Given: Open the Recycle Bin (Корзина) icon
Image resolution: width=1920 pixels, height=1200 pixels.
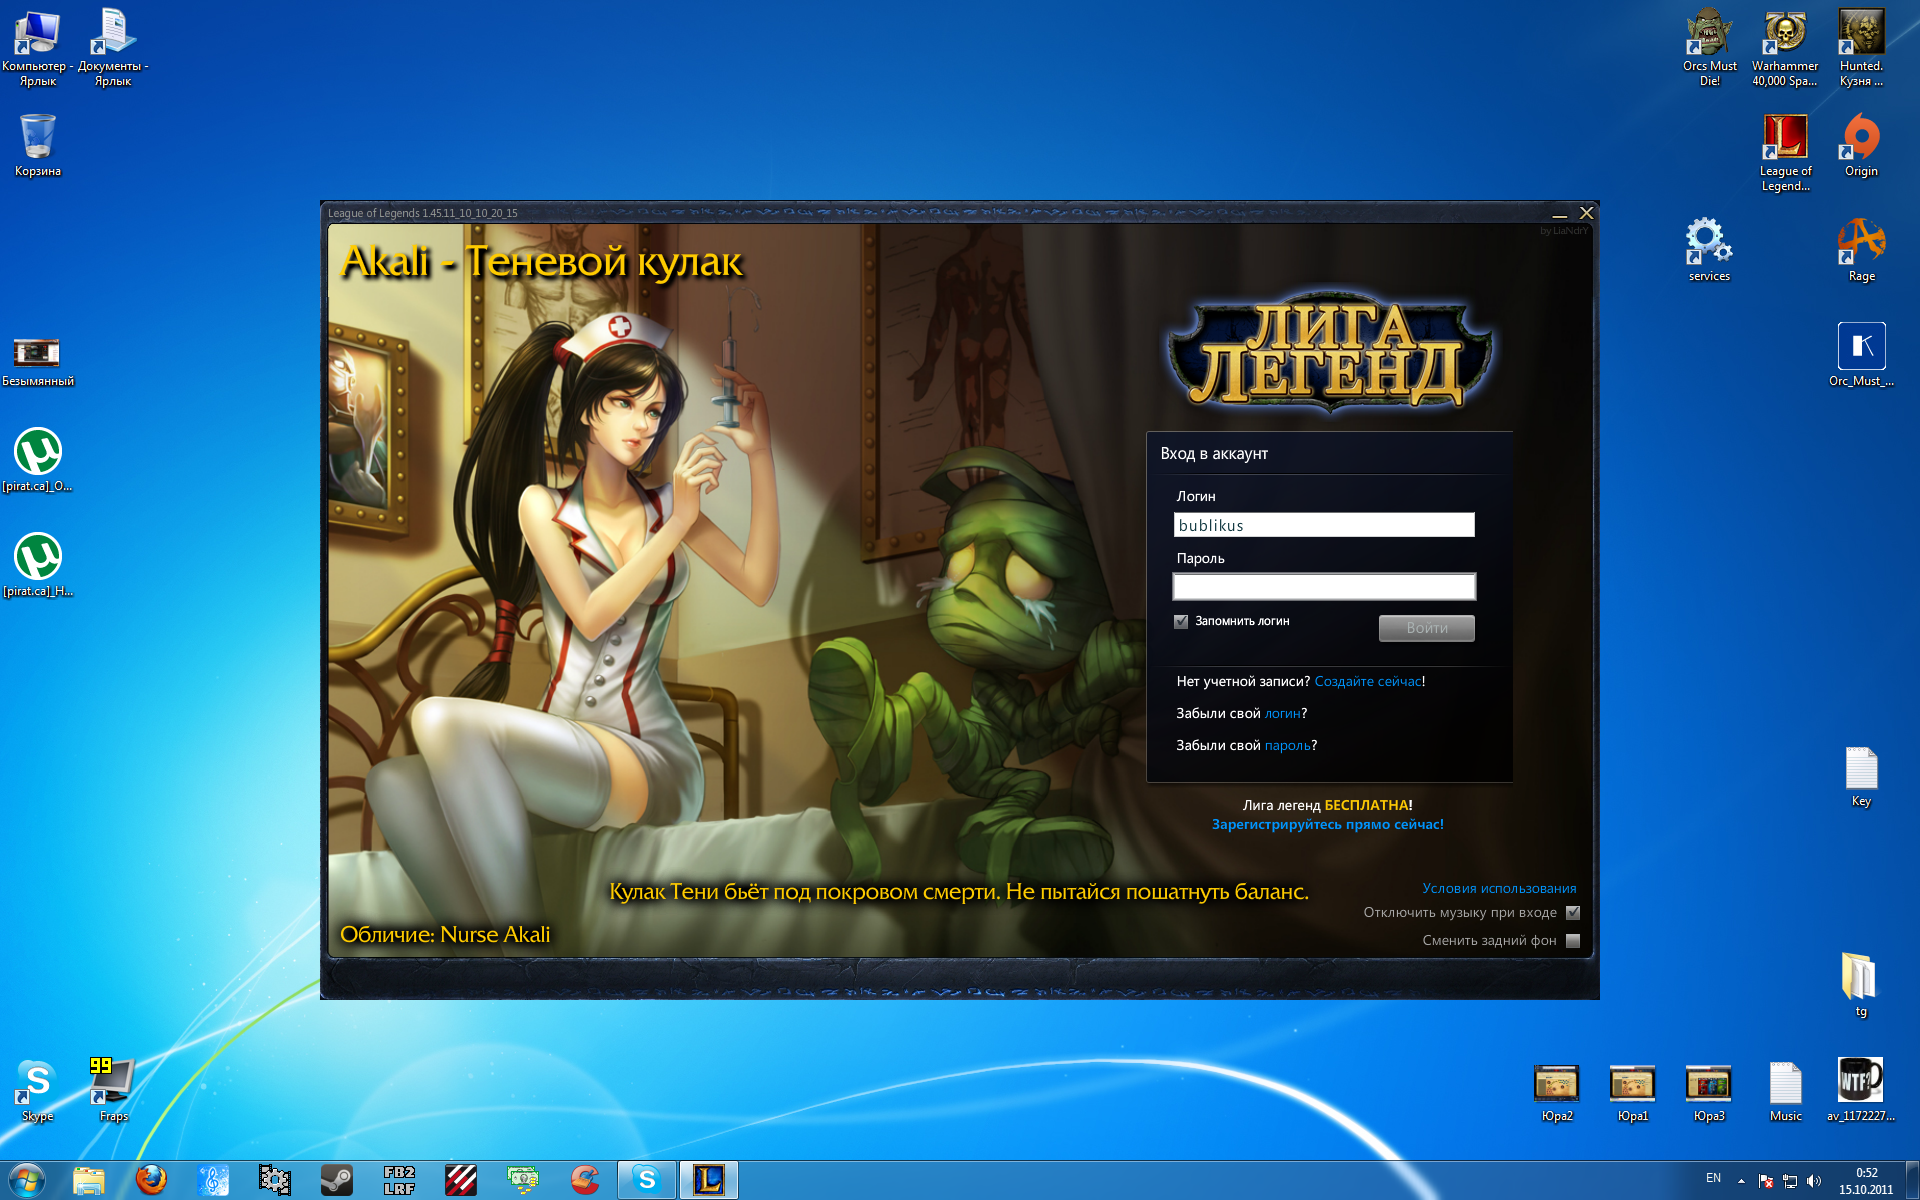Looking at the screenshot, I should [x=38, y=138].
